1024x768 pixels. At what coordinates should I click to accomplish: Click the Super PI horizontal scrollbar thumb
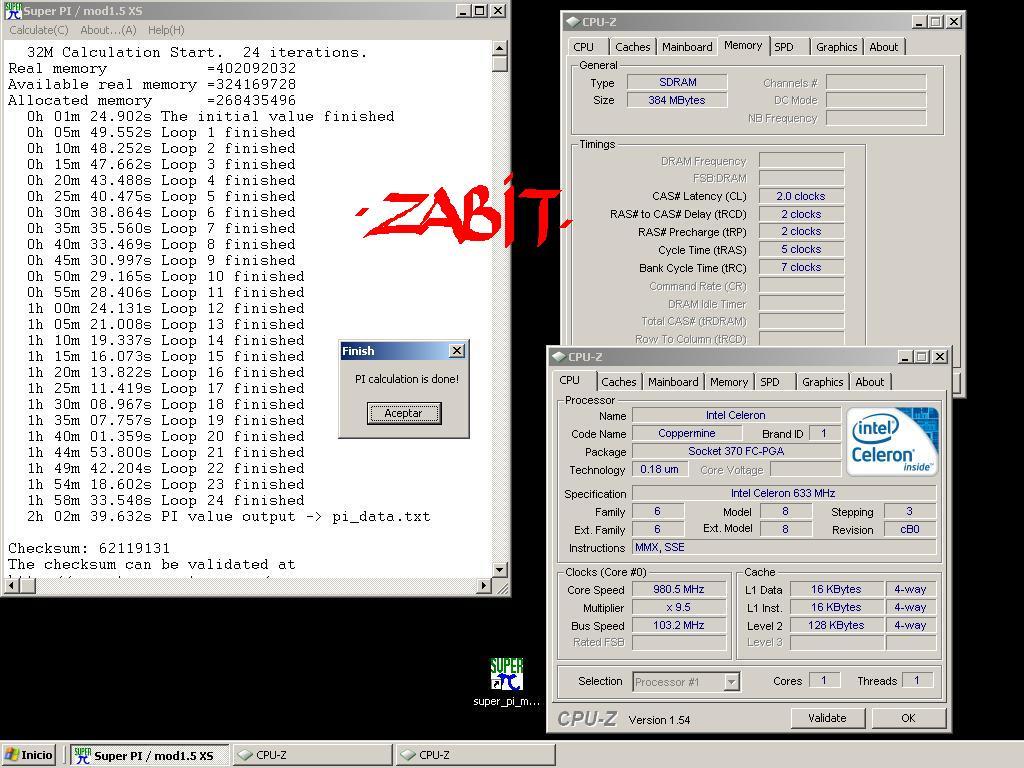[27, 586]
